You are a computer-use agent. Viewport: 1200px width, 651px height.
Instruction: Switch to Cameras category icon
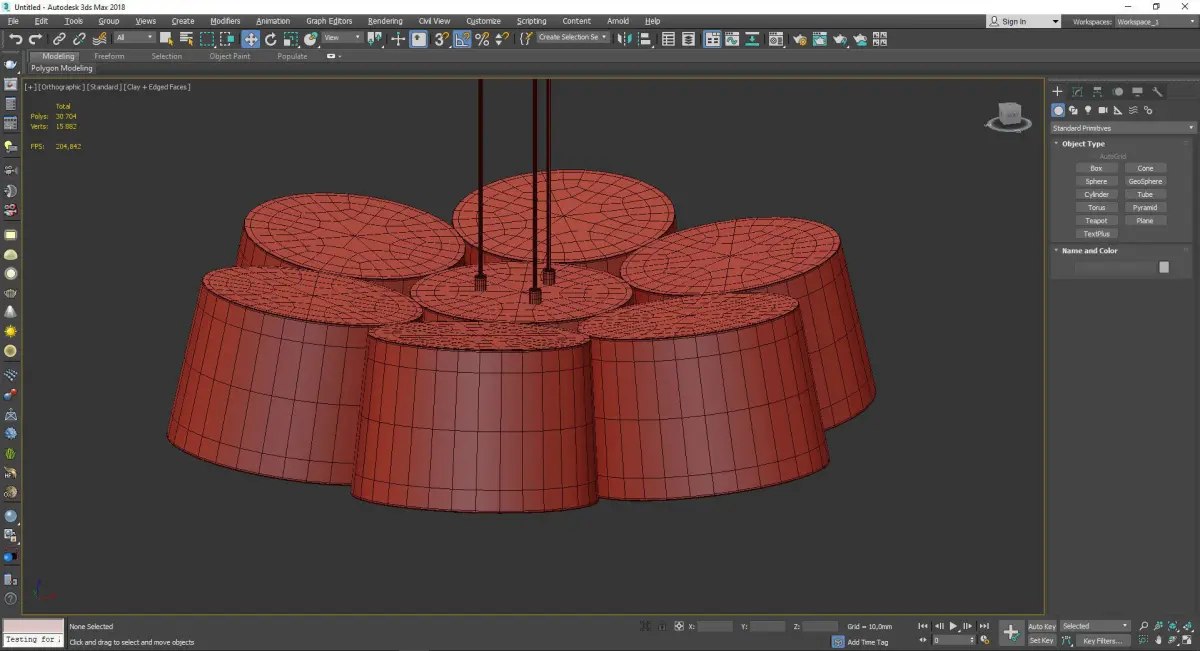tap(1102, 110)
